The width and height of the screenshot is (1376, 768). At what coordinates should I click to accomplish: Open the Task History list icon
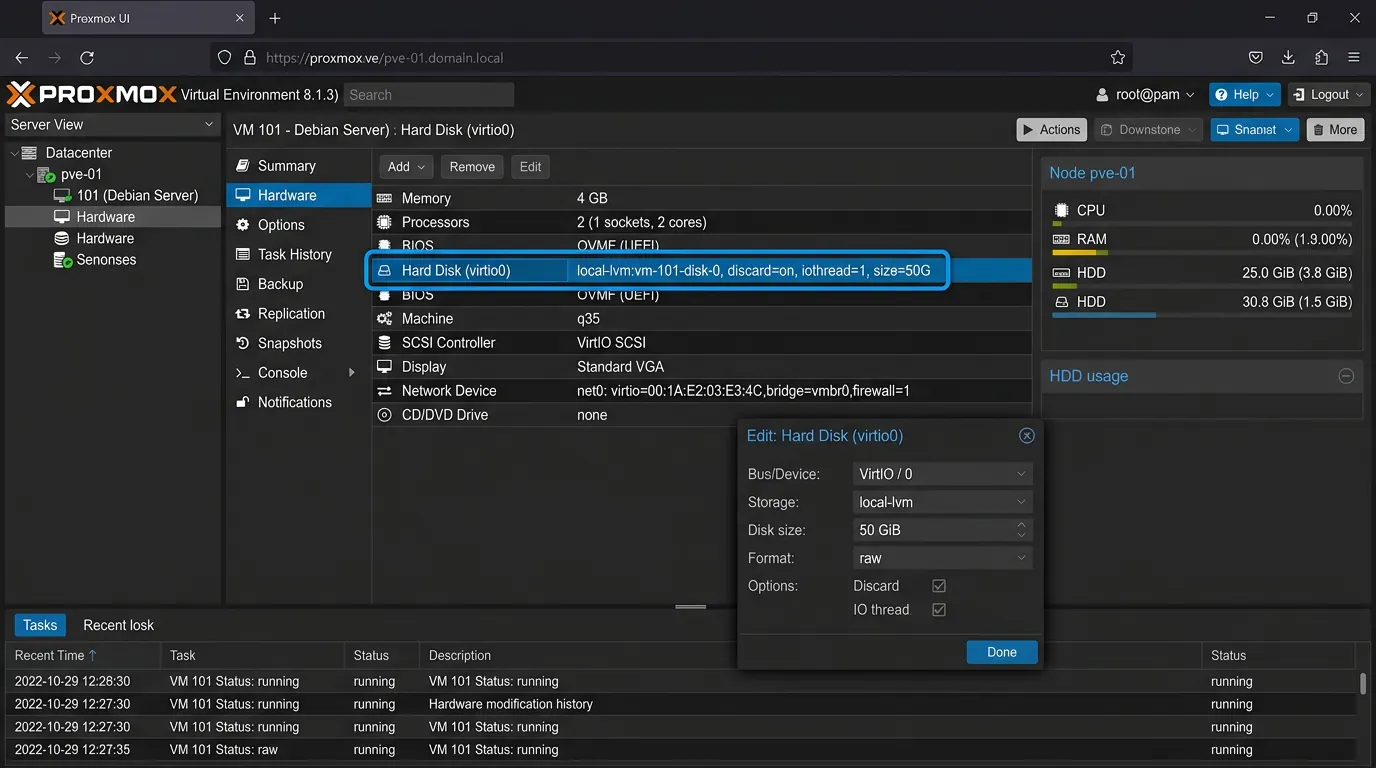[x=242, y=254]
